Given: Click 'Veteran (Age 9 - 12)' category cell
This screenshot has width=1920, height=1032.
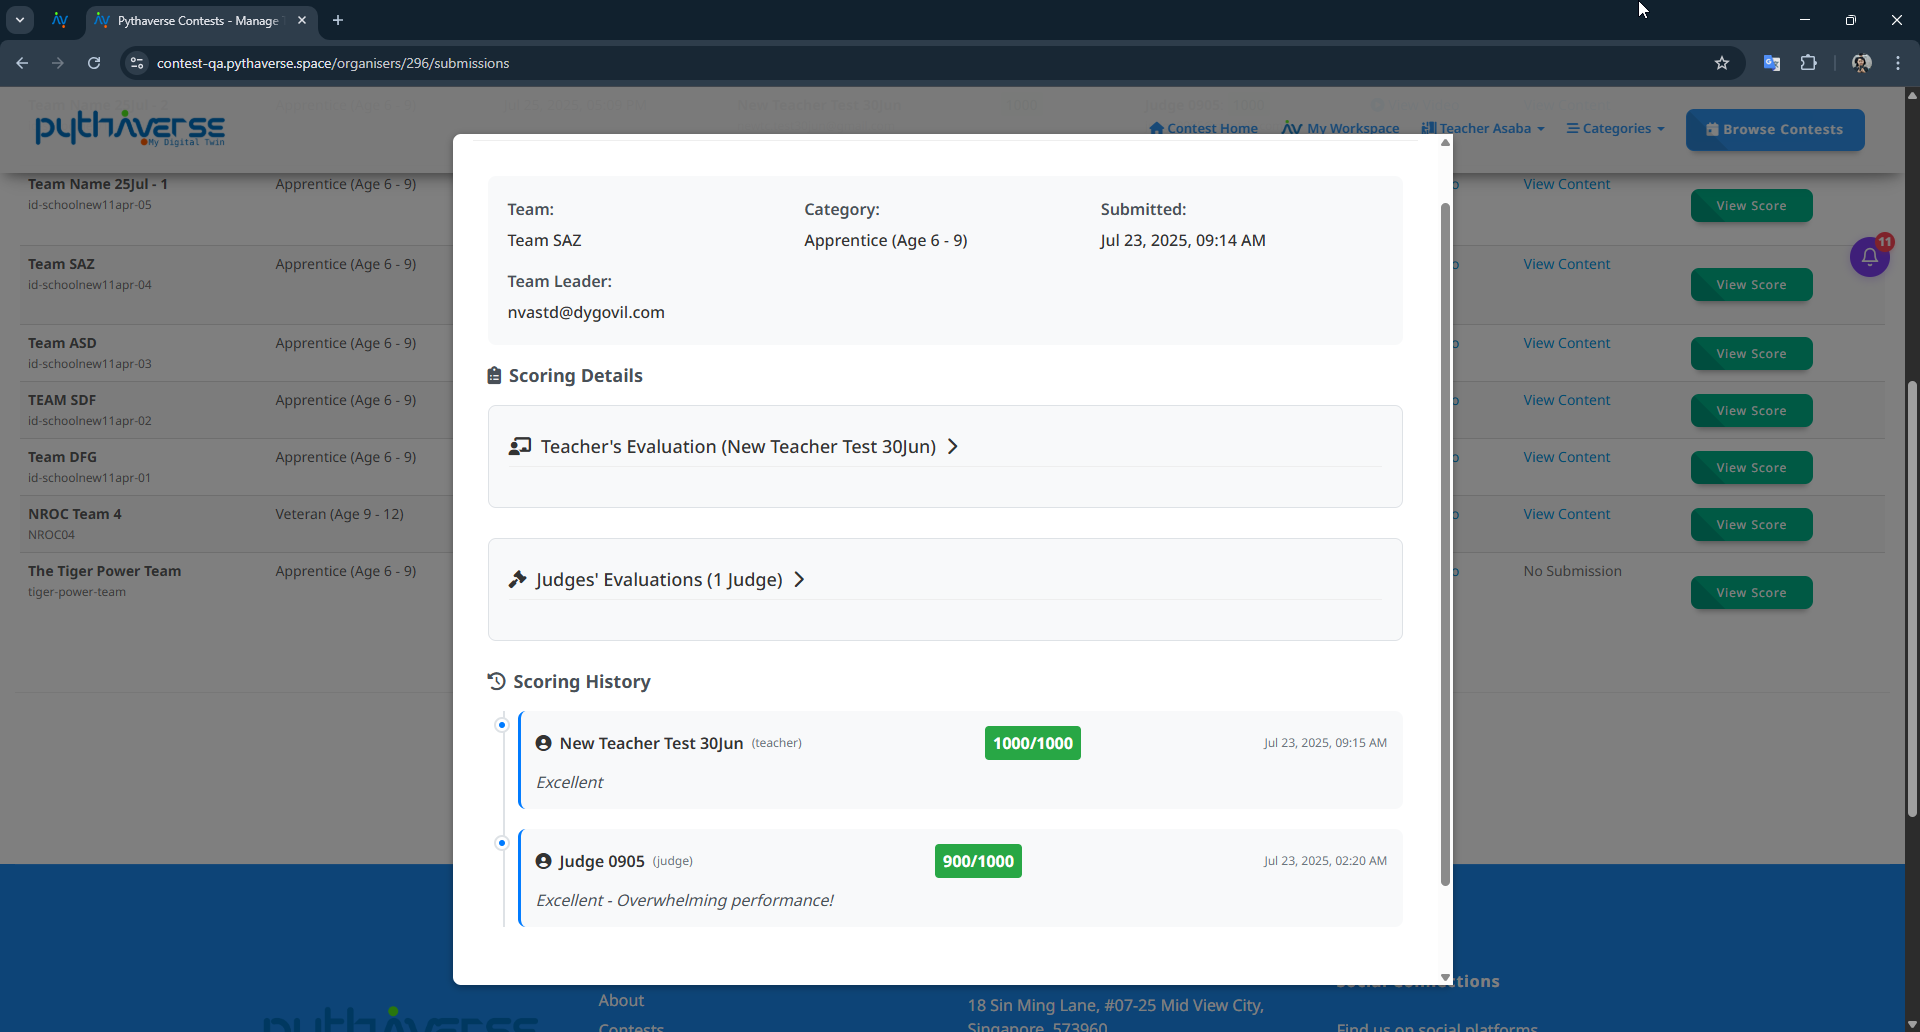Looking at the screenshot, I should tap(340, 514).
